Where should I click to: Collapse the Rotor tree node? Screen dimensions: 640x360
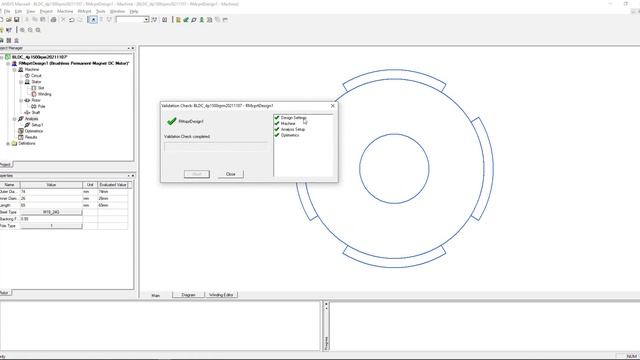pyautogui.click(x=21, y=100)
